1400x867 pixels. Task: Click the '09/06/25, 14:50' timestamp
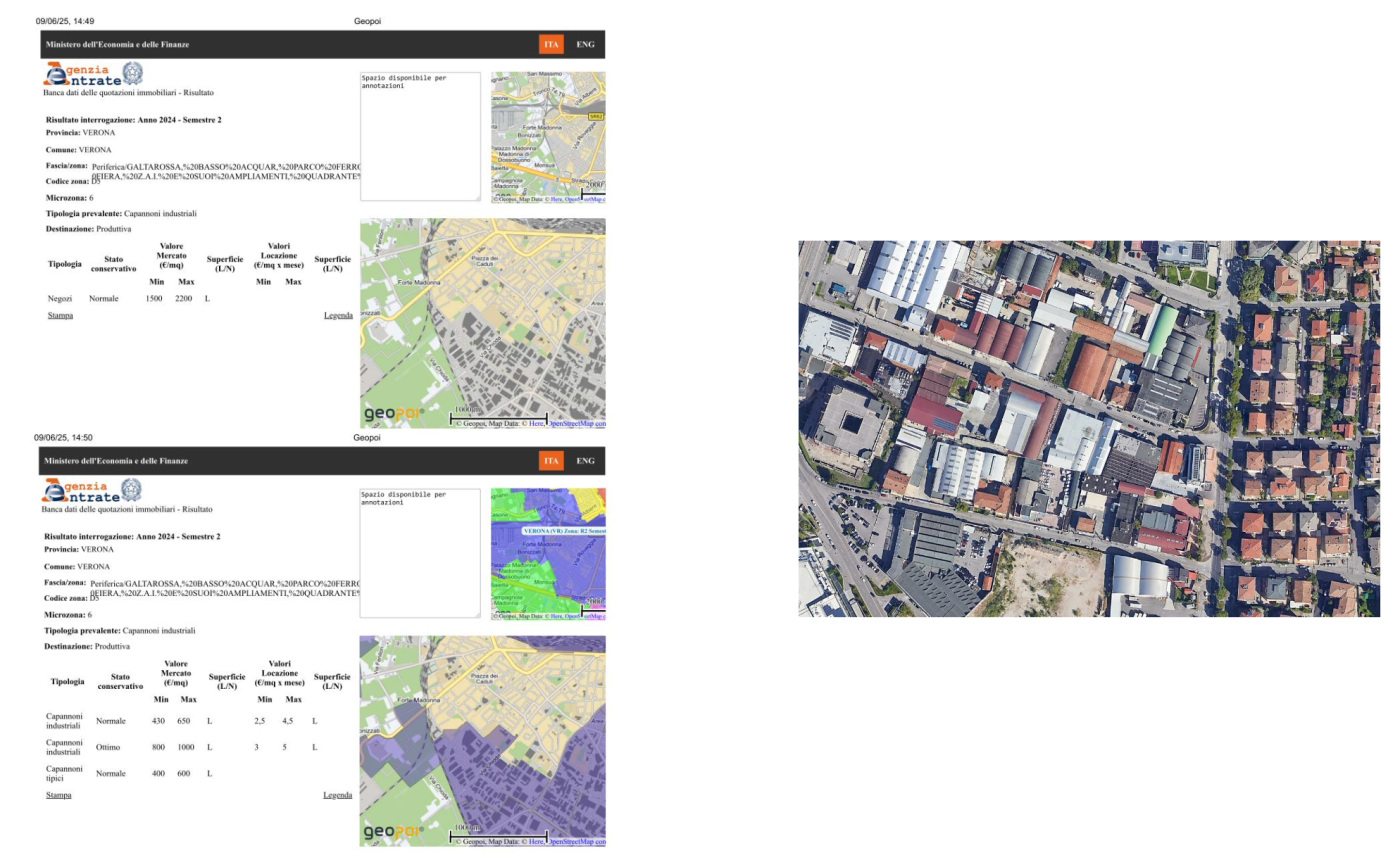point(63,438)
